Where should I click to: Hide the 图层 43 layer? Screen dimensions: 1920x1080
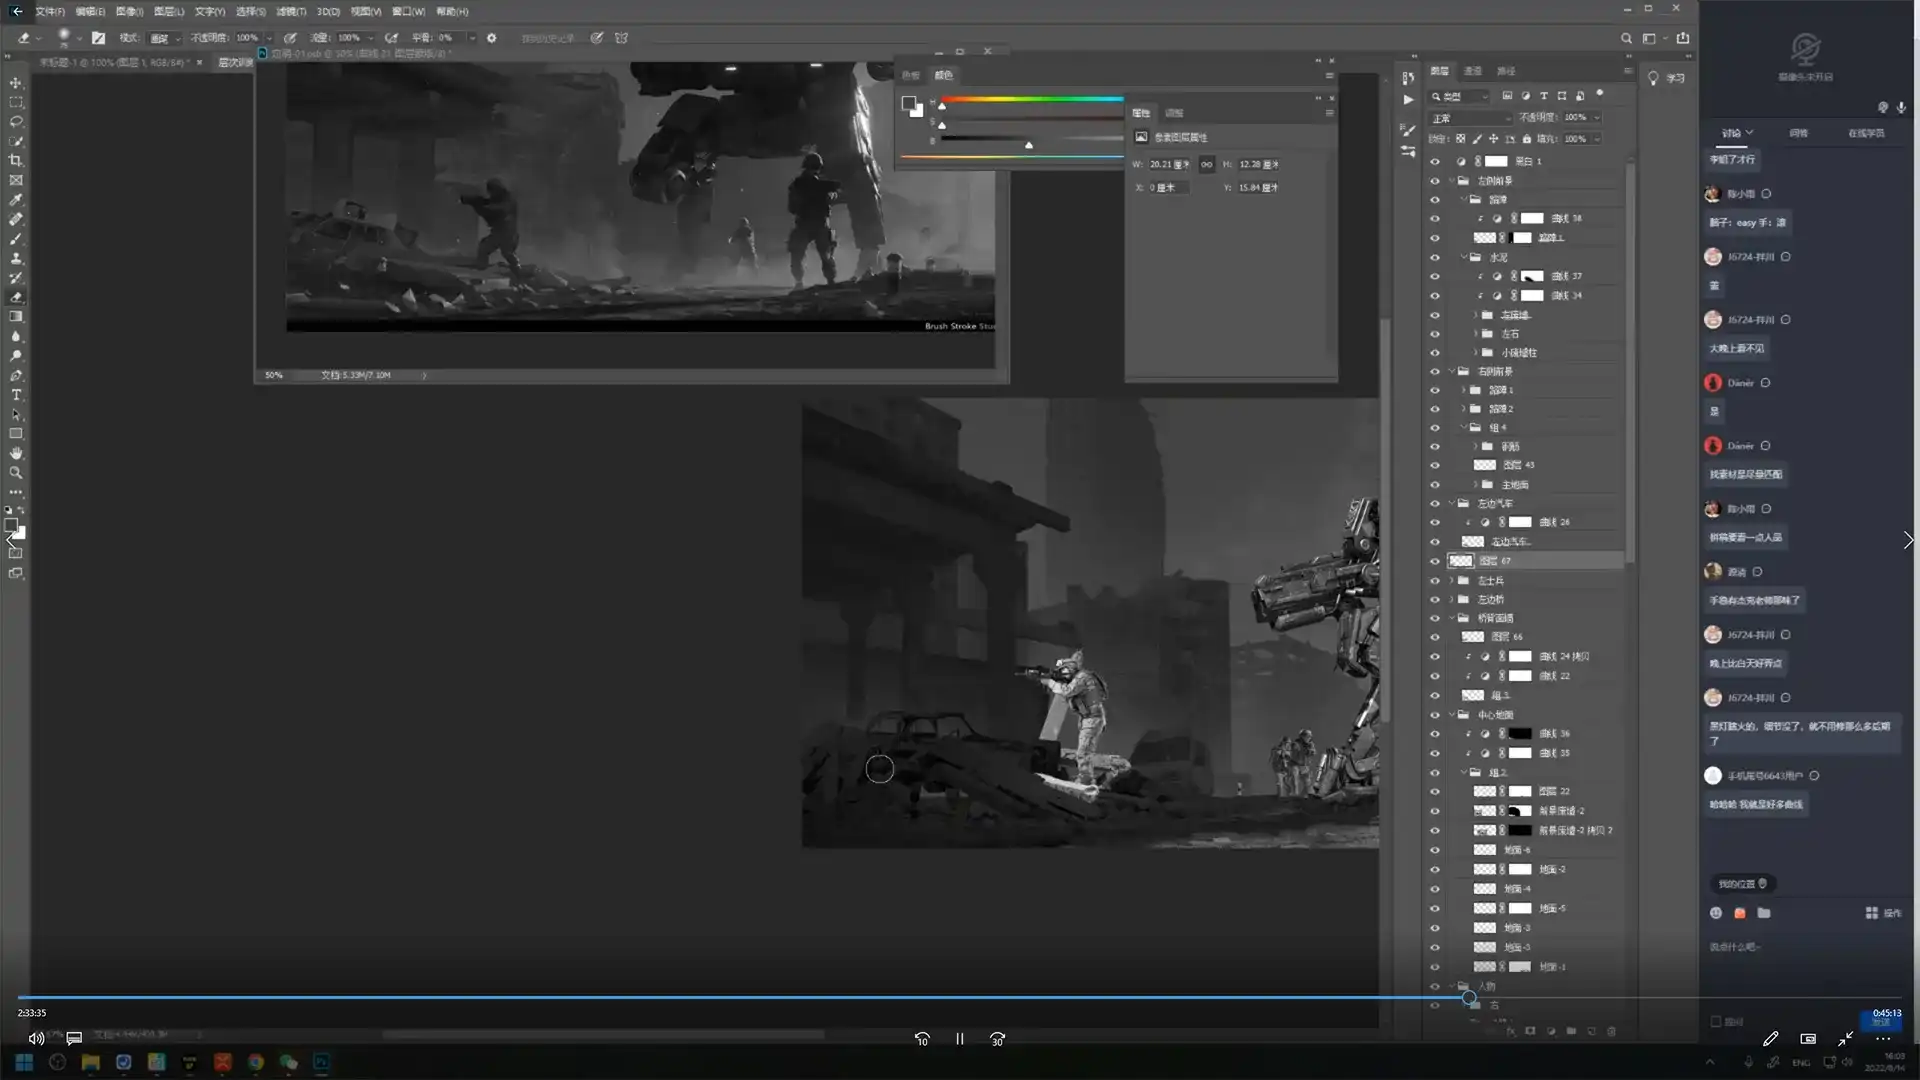coord(1435,465)
